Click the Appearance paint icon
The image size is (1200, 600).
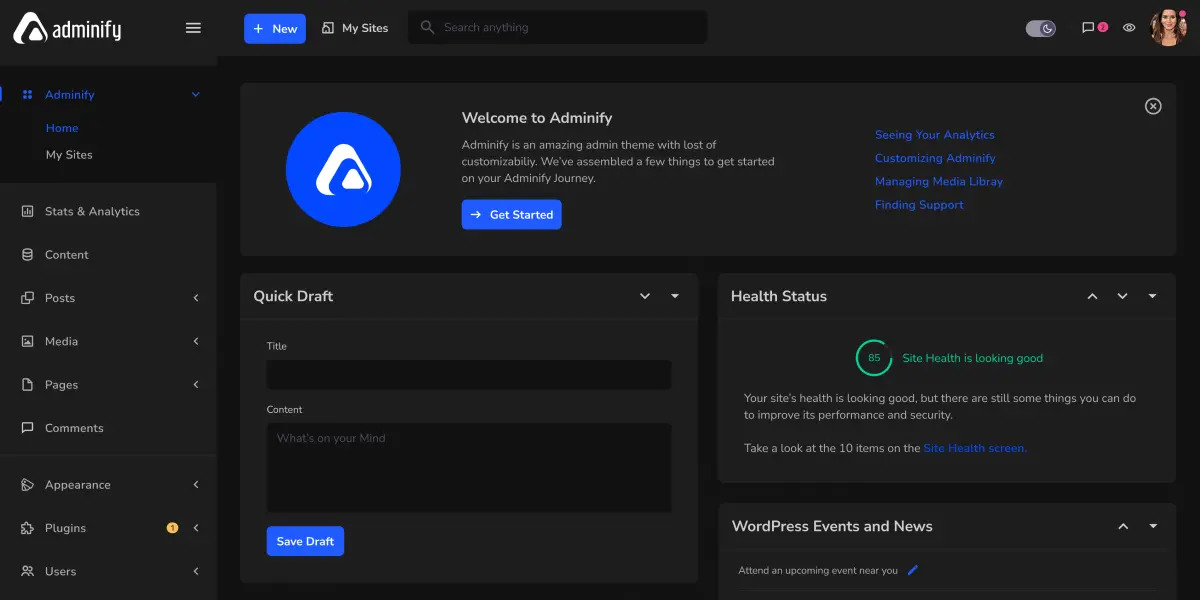[x=27, y=485]
